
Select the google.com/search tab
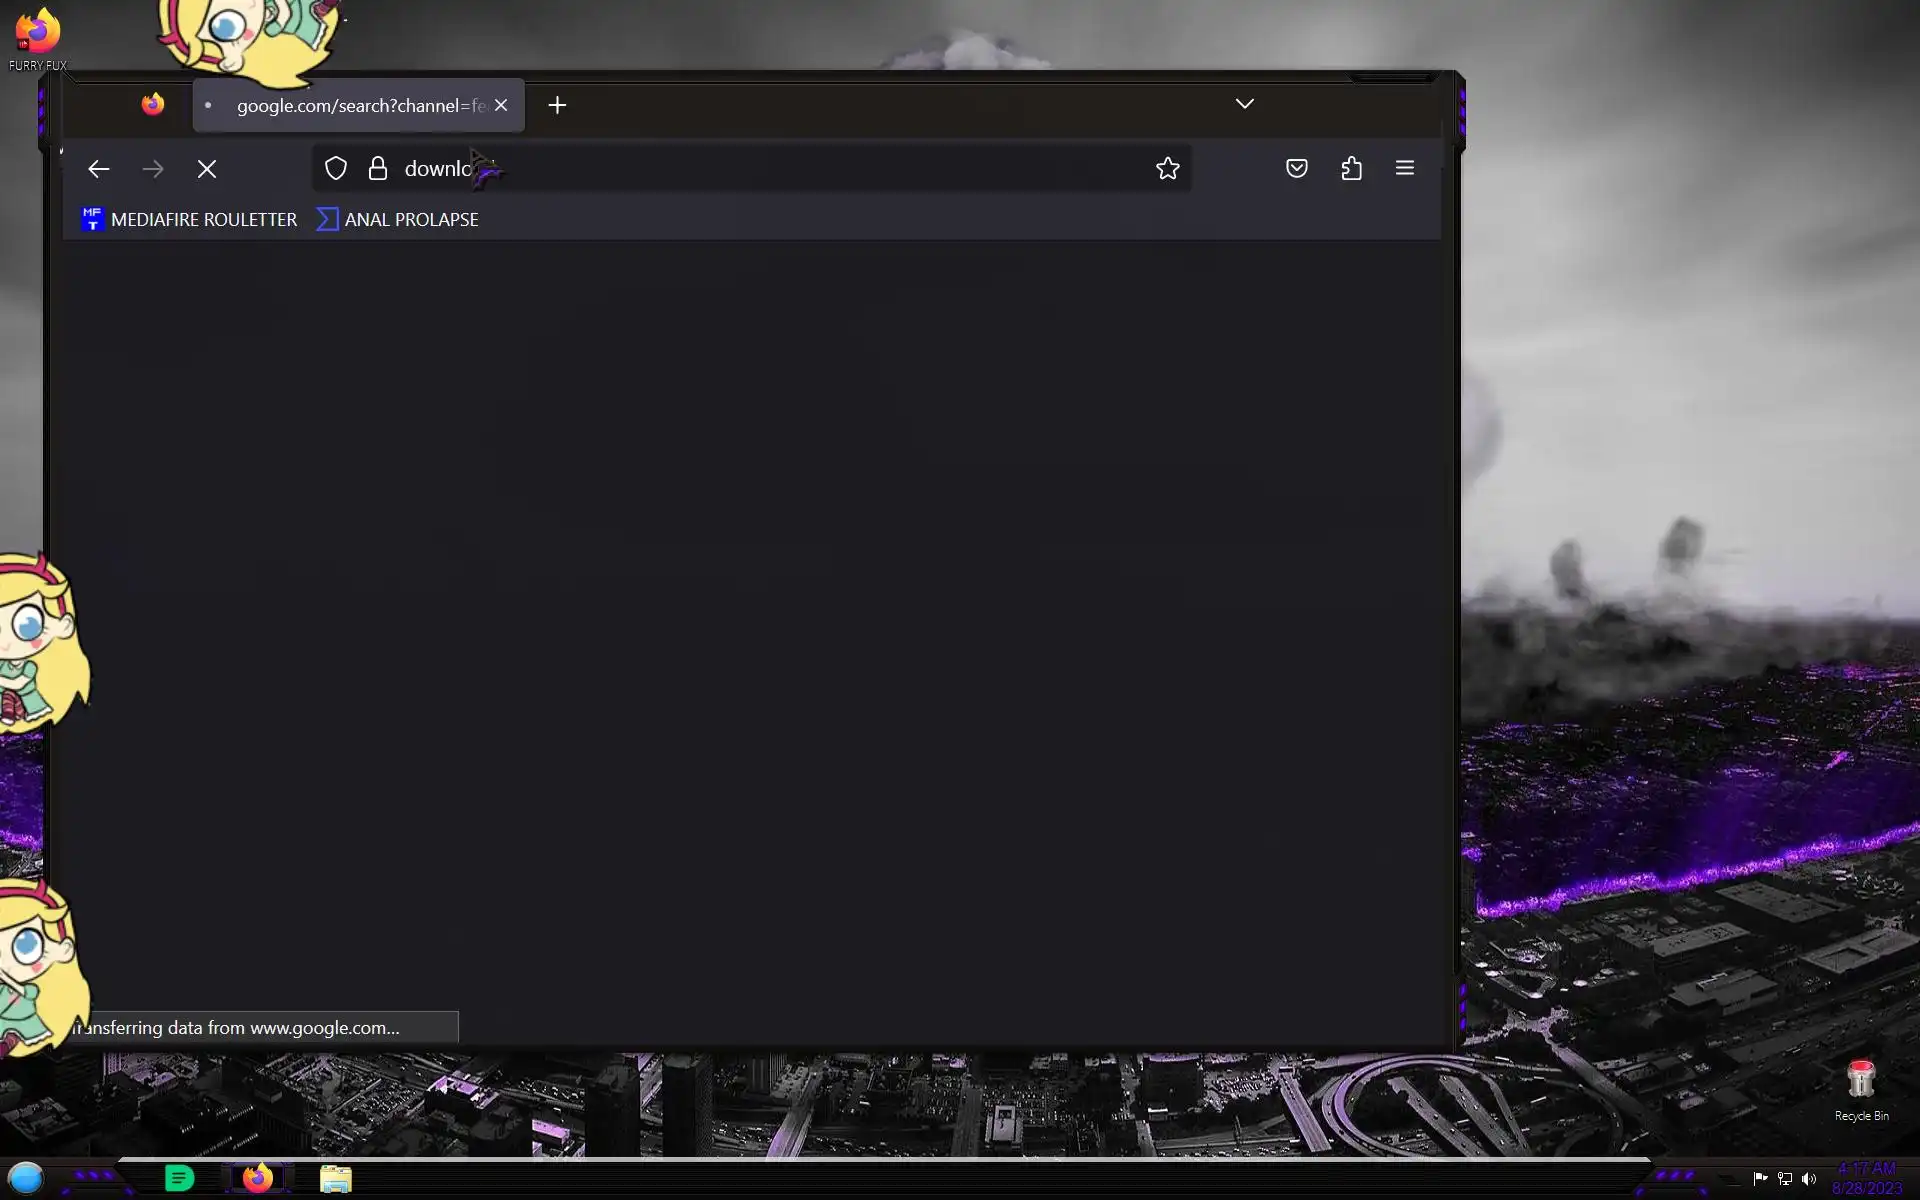350,105
